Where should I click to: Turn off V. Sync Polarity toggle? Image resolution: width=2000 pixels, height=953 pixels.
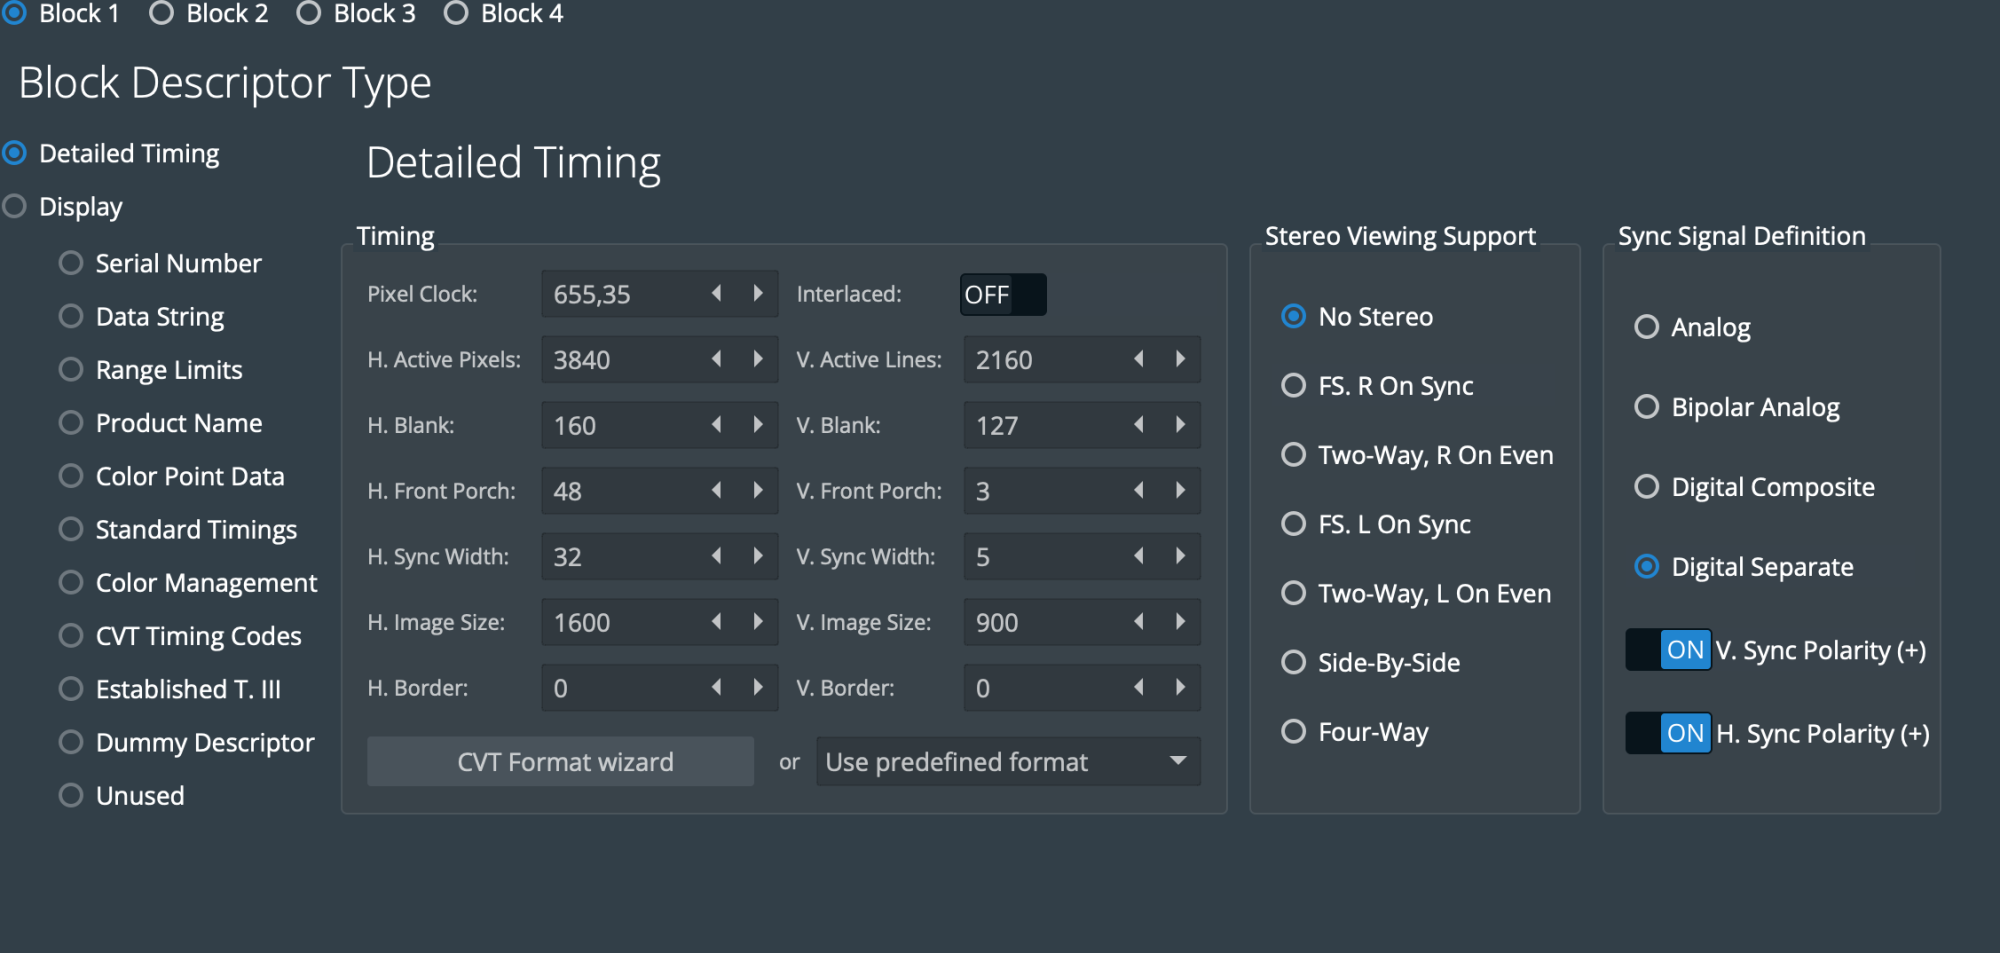(x=1668, y=650)
